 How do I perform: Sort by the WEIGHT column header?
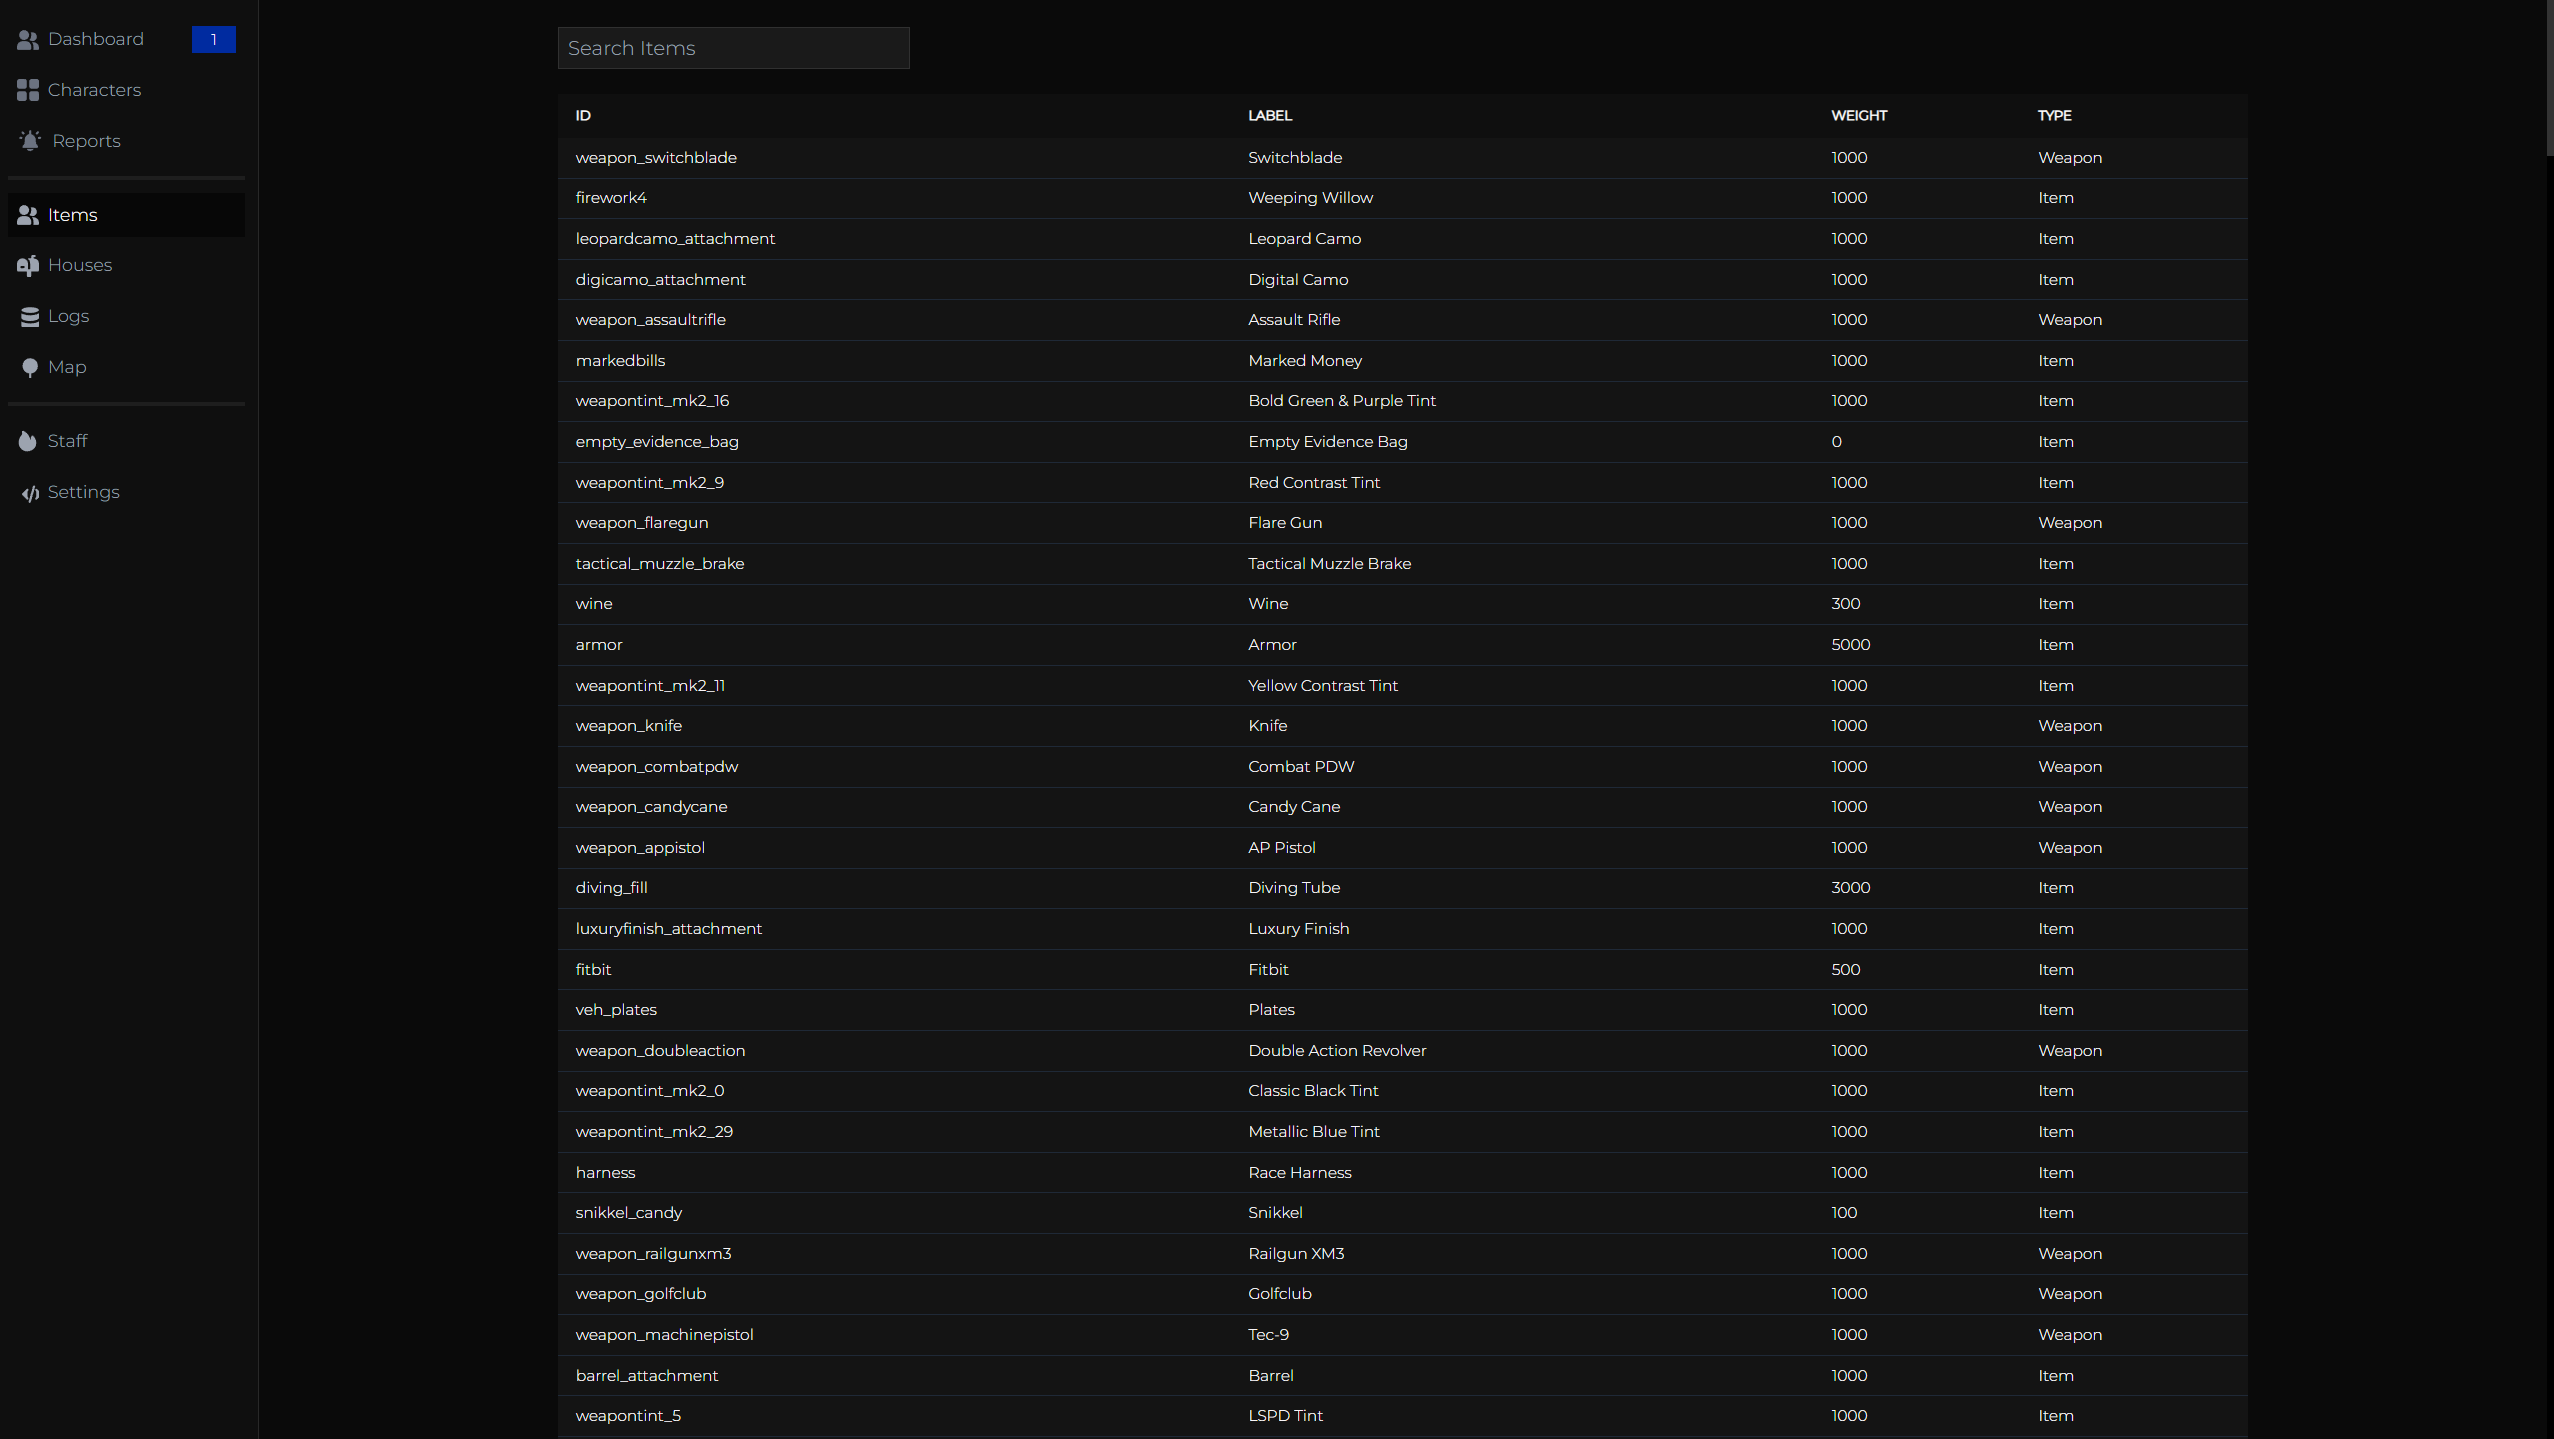(x=1859, y=116)
